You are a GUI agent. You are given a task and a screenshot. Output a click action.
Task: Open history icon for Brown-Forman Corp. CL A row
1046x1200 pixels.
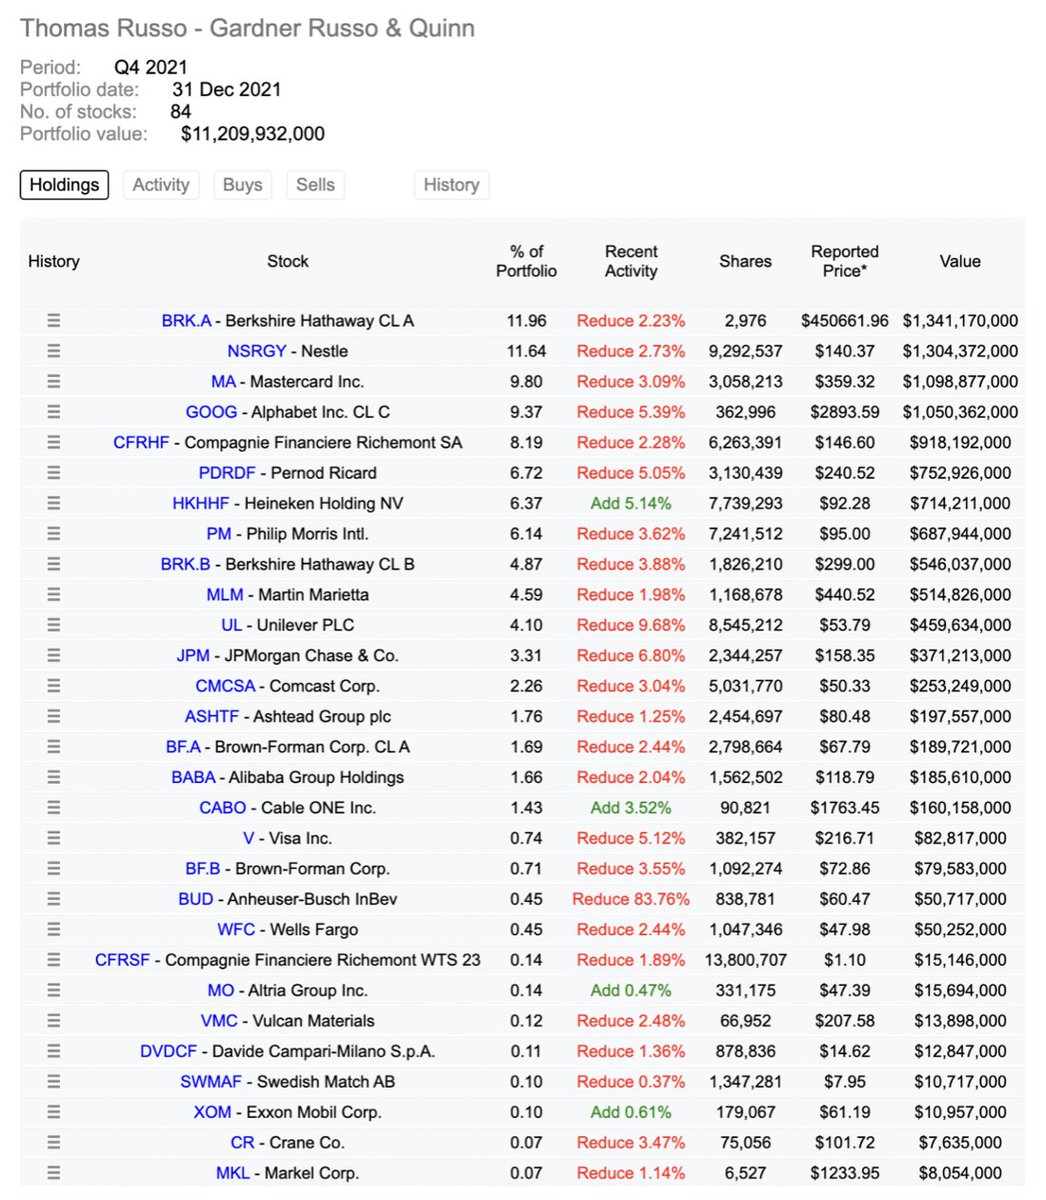coord(54,747)
